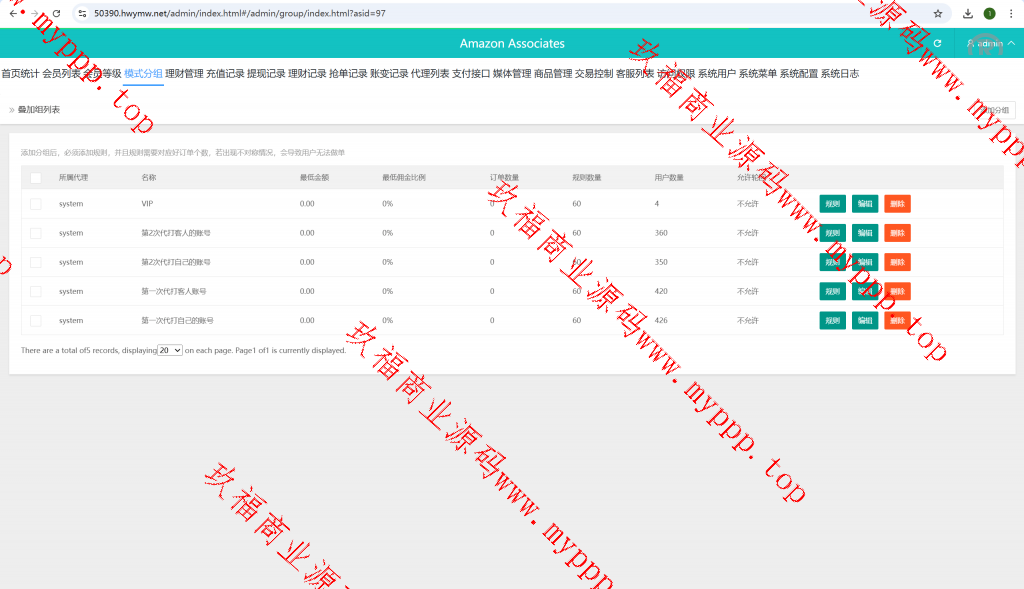Click the site info icon in address bar
The width and height of the screenshot is (1024, 589).
click(x=82, y=14)
